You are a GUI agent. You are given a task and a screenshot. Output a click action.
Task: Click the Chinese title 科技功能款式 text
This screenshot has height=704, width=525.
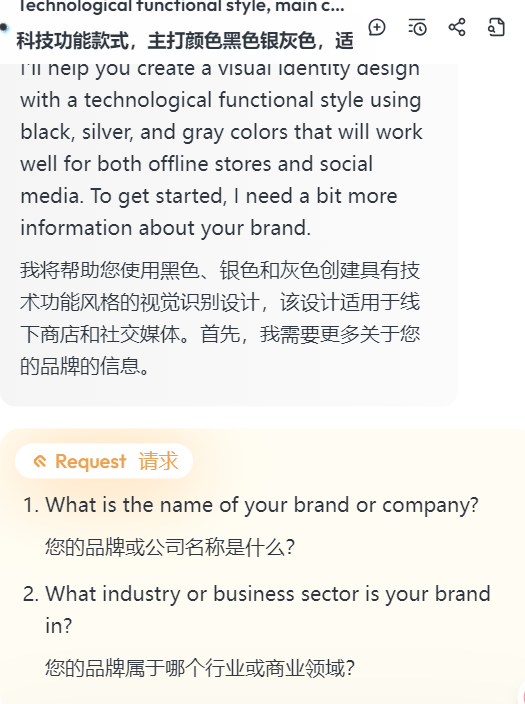coord(185,41)
